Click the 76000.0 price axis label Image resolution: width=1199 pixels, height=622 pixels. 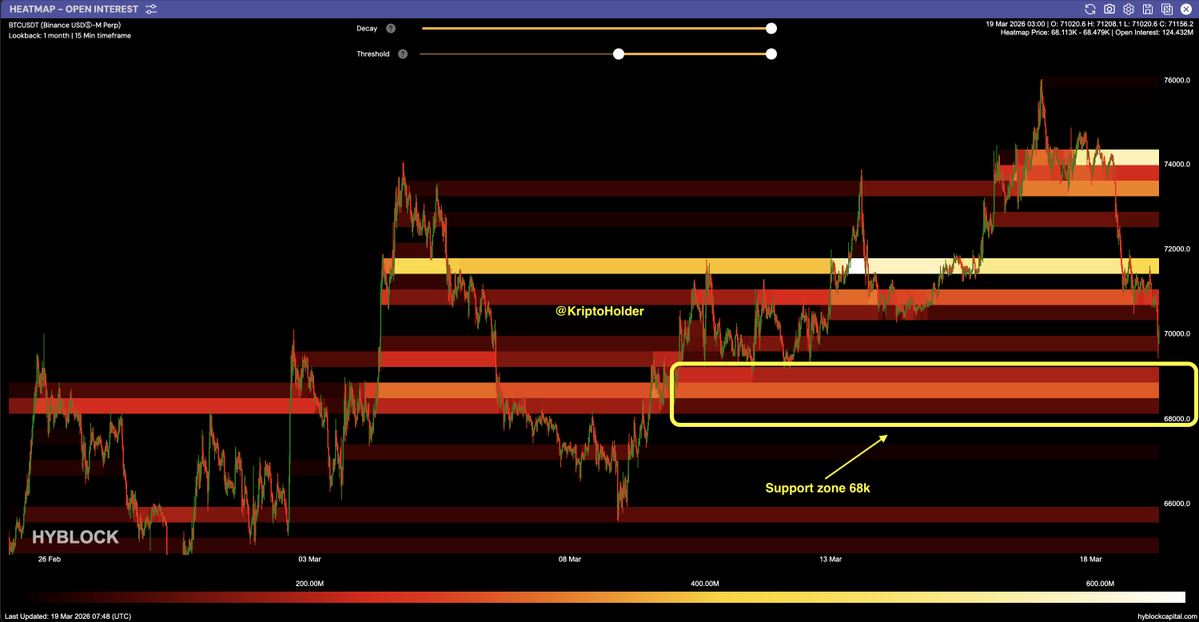pos(1177,80)
